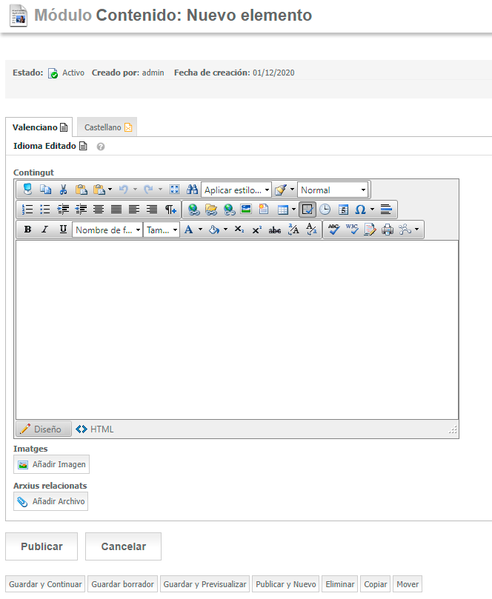
Task: Center-align the text
Action: [99, 209]
